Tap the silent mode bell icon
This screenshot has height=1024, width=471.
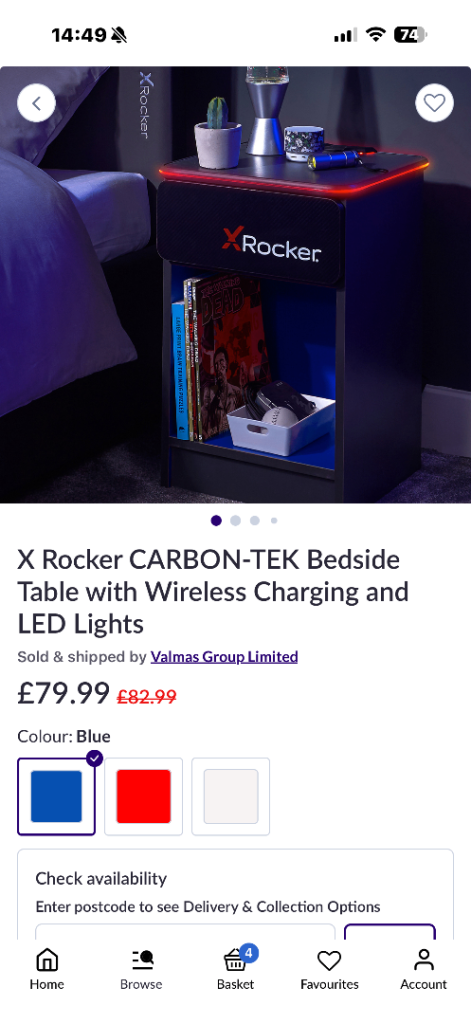click(x=119, y=35)
